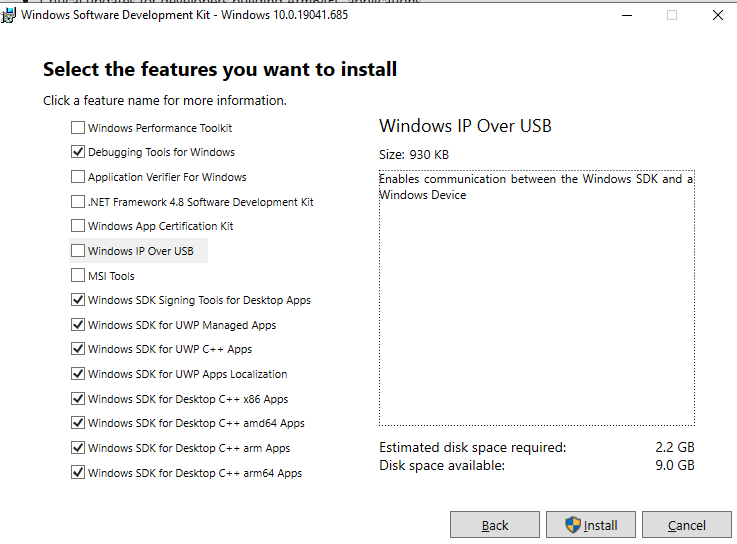Image resolution: width=737 pixels, height=544 pixels.
Task: Show info for the MSI Tools feature
Action: 111,276
